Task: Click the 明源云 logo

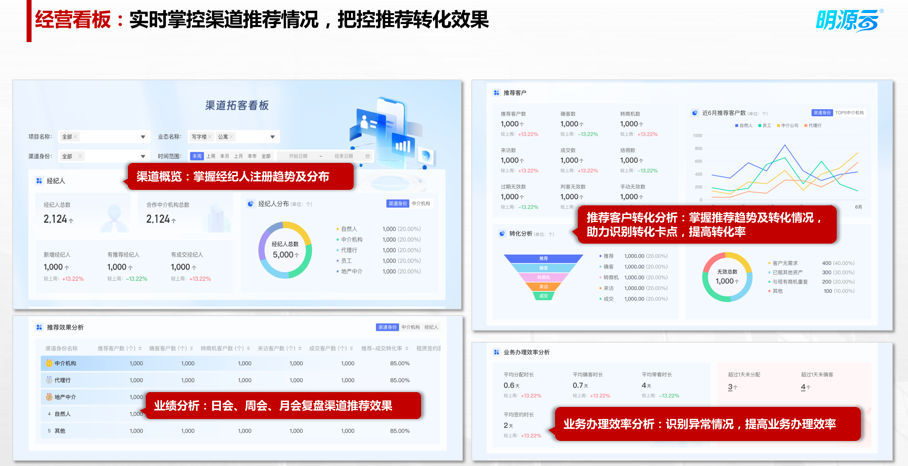Action: tap(849, 20)
